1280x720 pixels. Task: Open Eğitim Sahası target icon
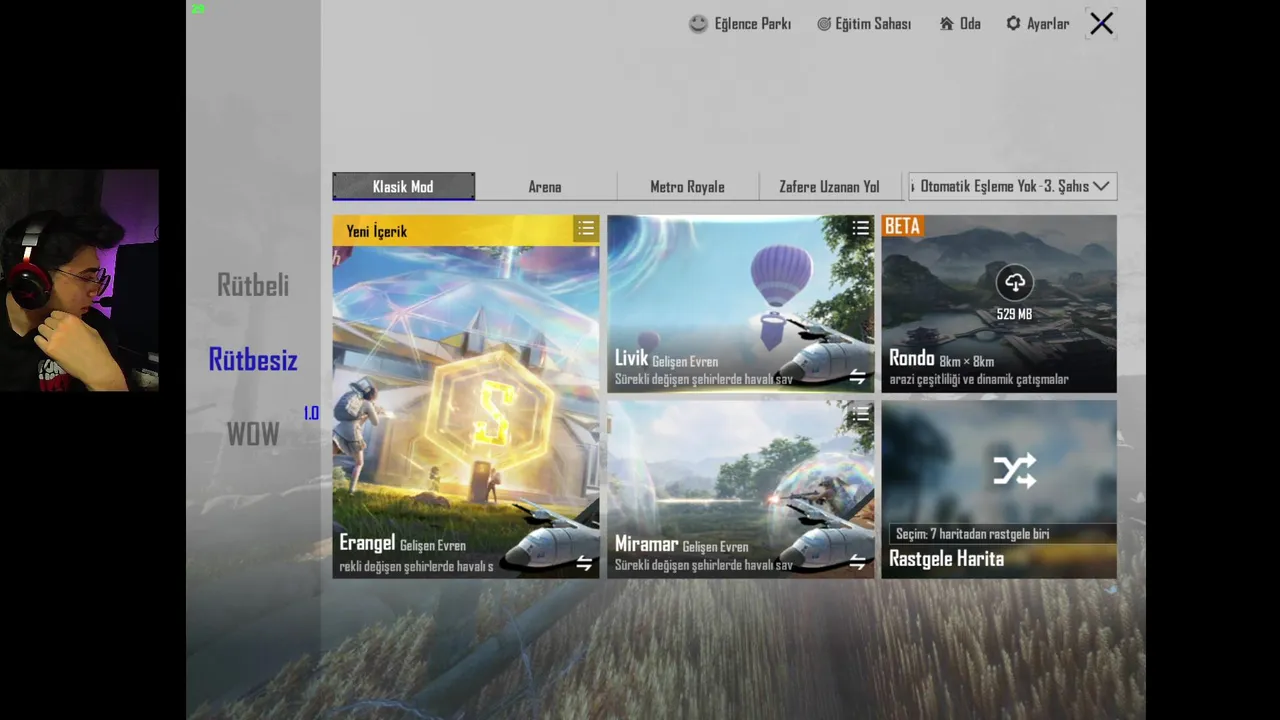pyautogui.click(x=824, y=24)
